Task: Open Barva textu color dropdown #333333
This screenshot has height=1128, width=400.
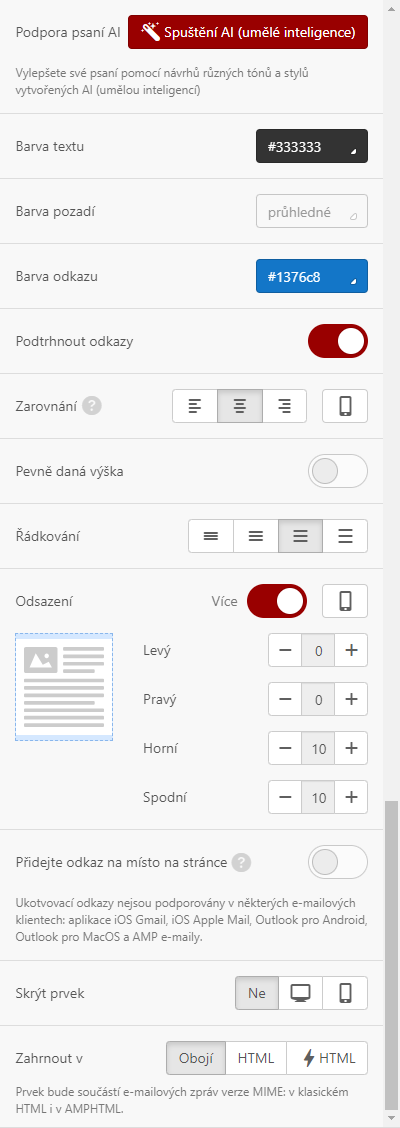Action: (312, 146)
